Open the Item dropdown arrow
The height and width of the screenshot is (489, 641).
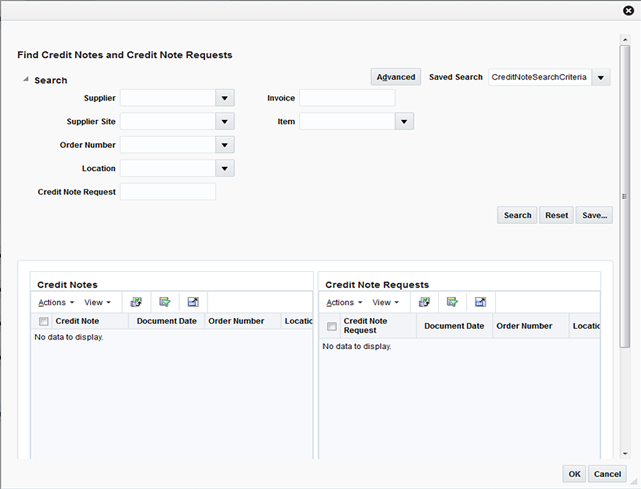(x=404, y=121)
